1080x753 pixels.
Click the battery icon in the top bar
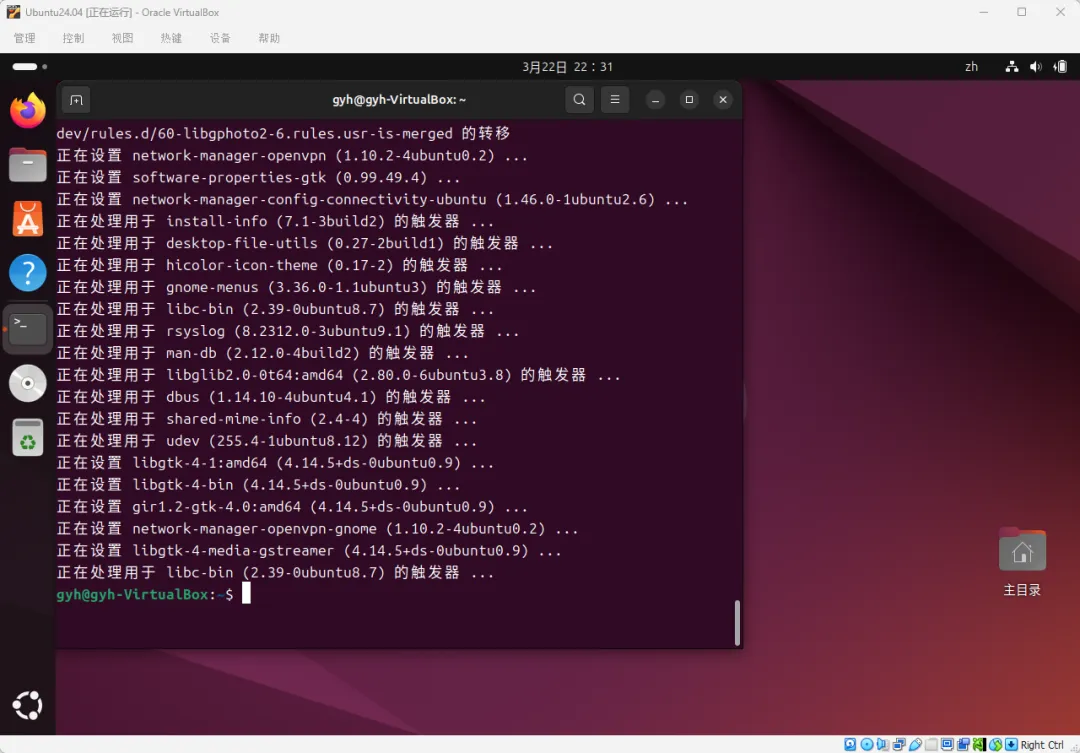coord(1061,67)
